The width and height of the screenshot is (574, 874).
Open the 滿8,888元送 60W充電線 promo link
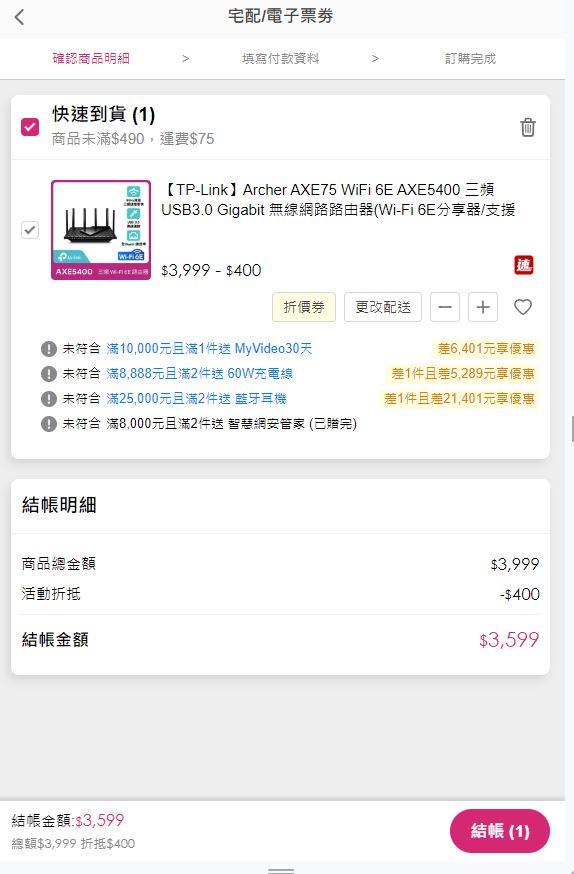click(200, 373)
